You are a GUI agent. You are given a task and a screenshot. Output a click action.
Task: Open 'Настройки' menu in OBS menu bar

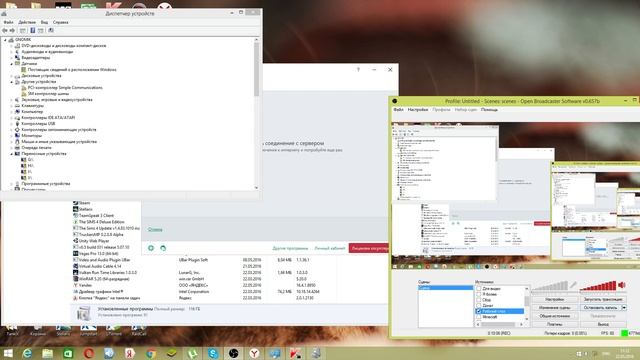[x=418, y=110]
